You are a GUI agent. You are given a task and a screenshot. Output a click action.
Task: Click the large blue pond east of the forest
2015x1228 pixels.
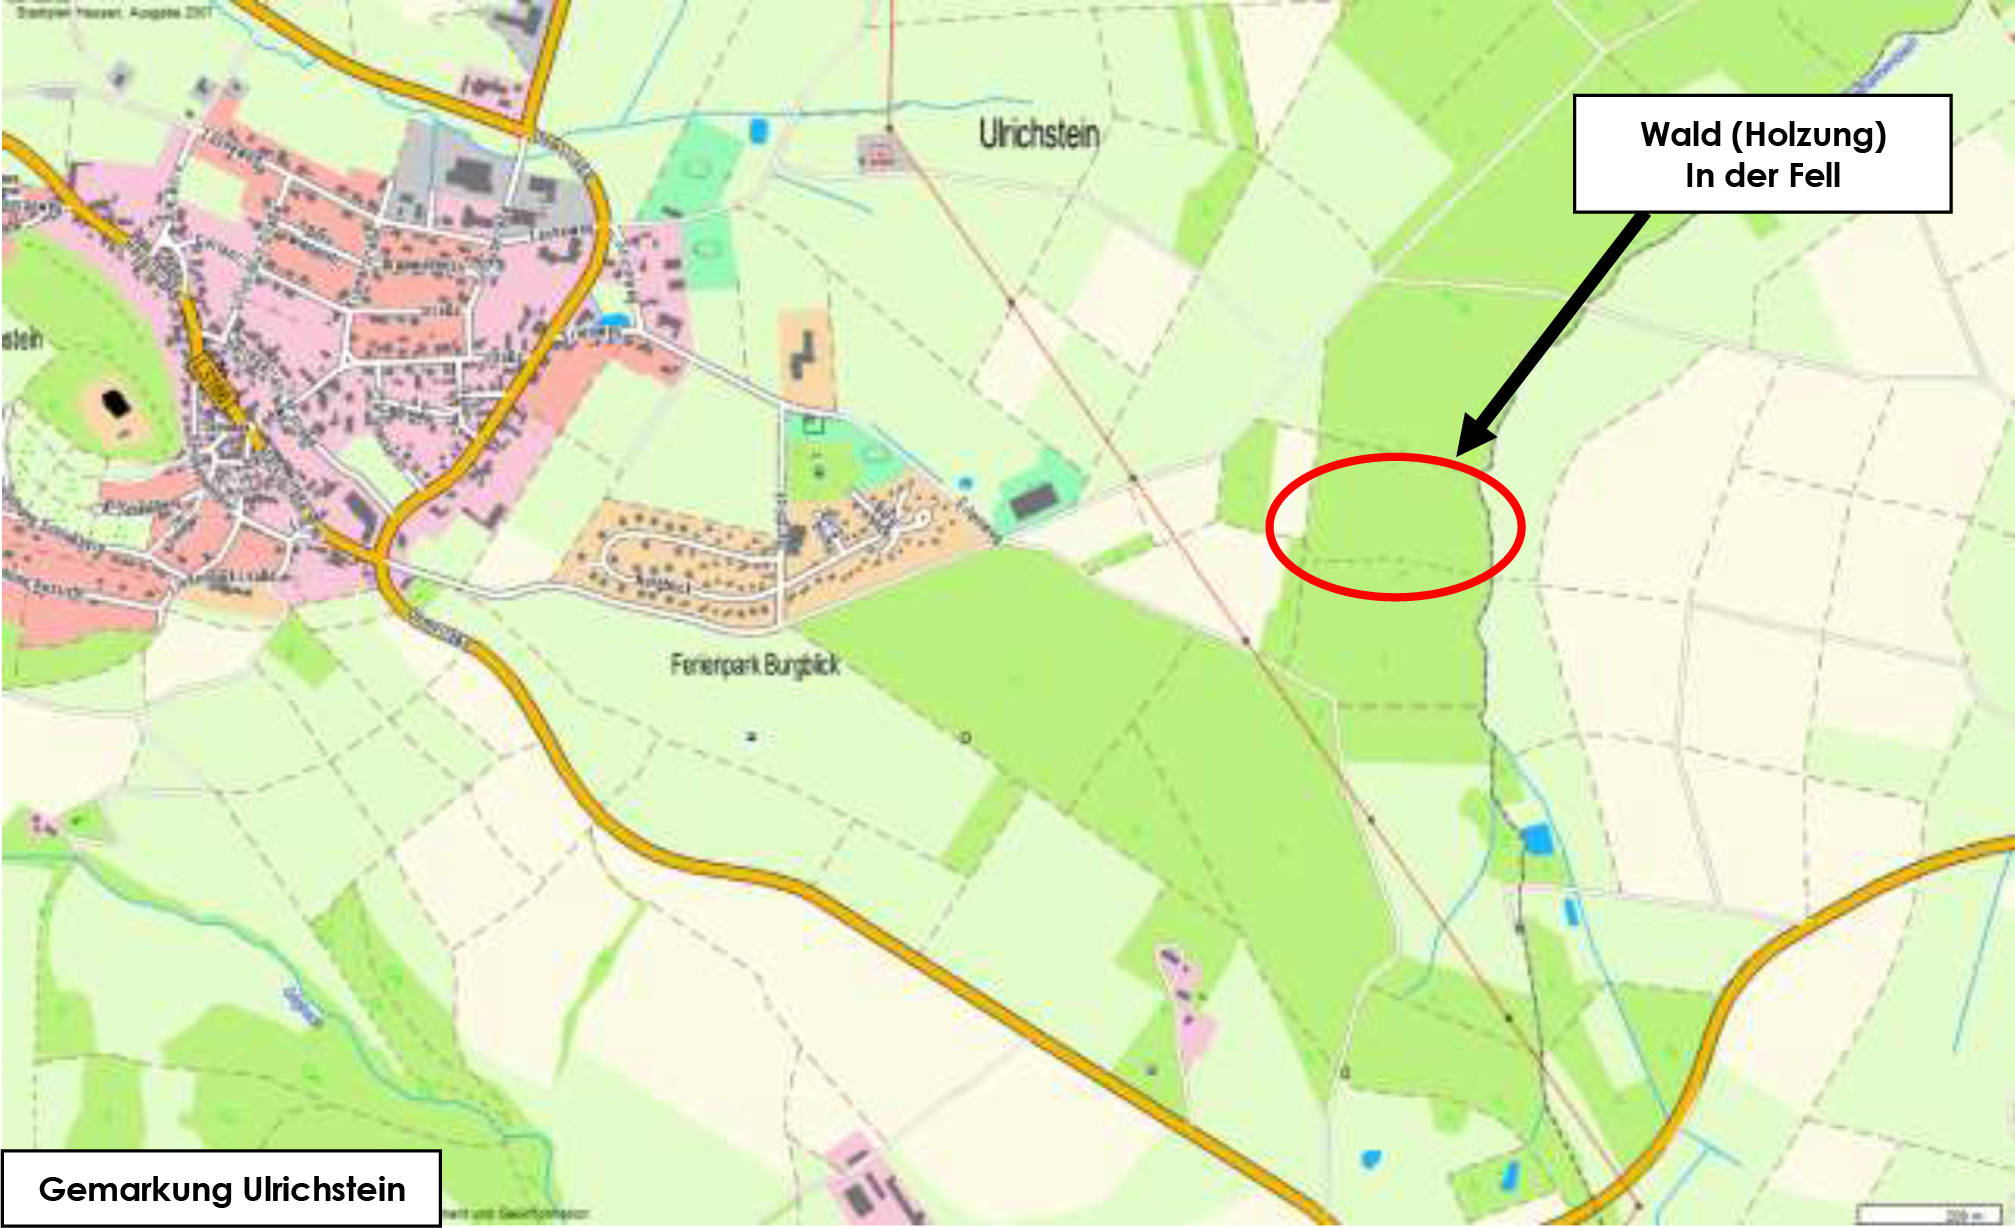pos(1538,839)
